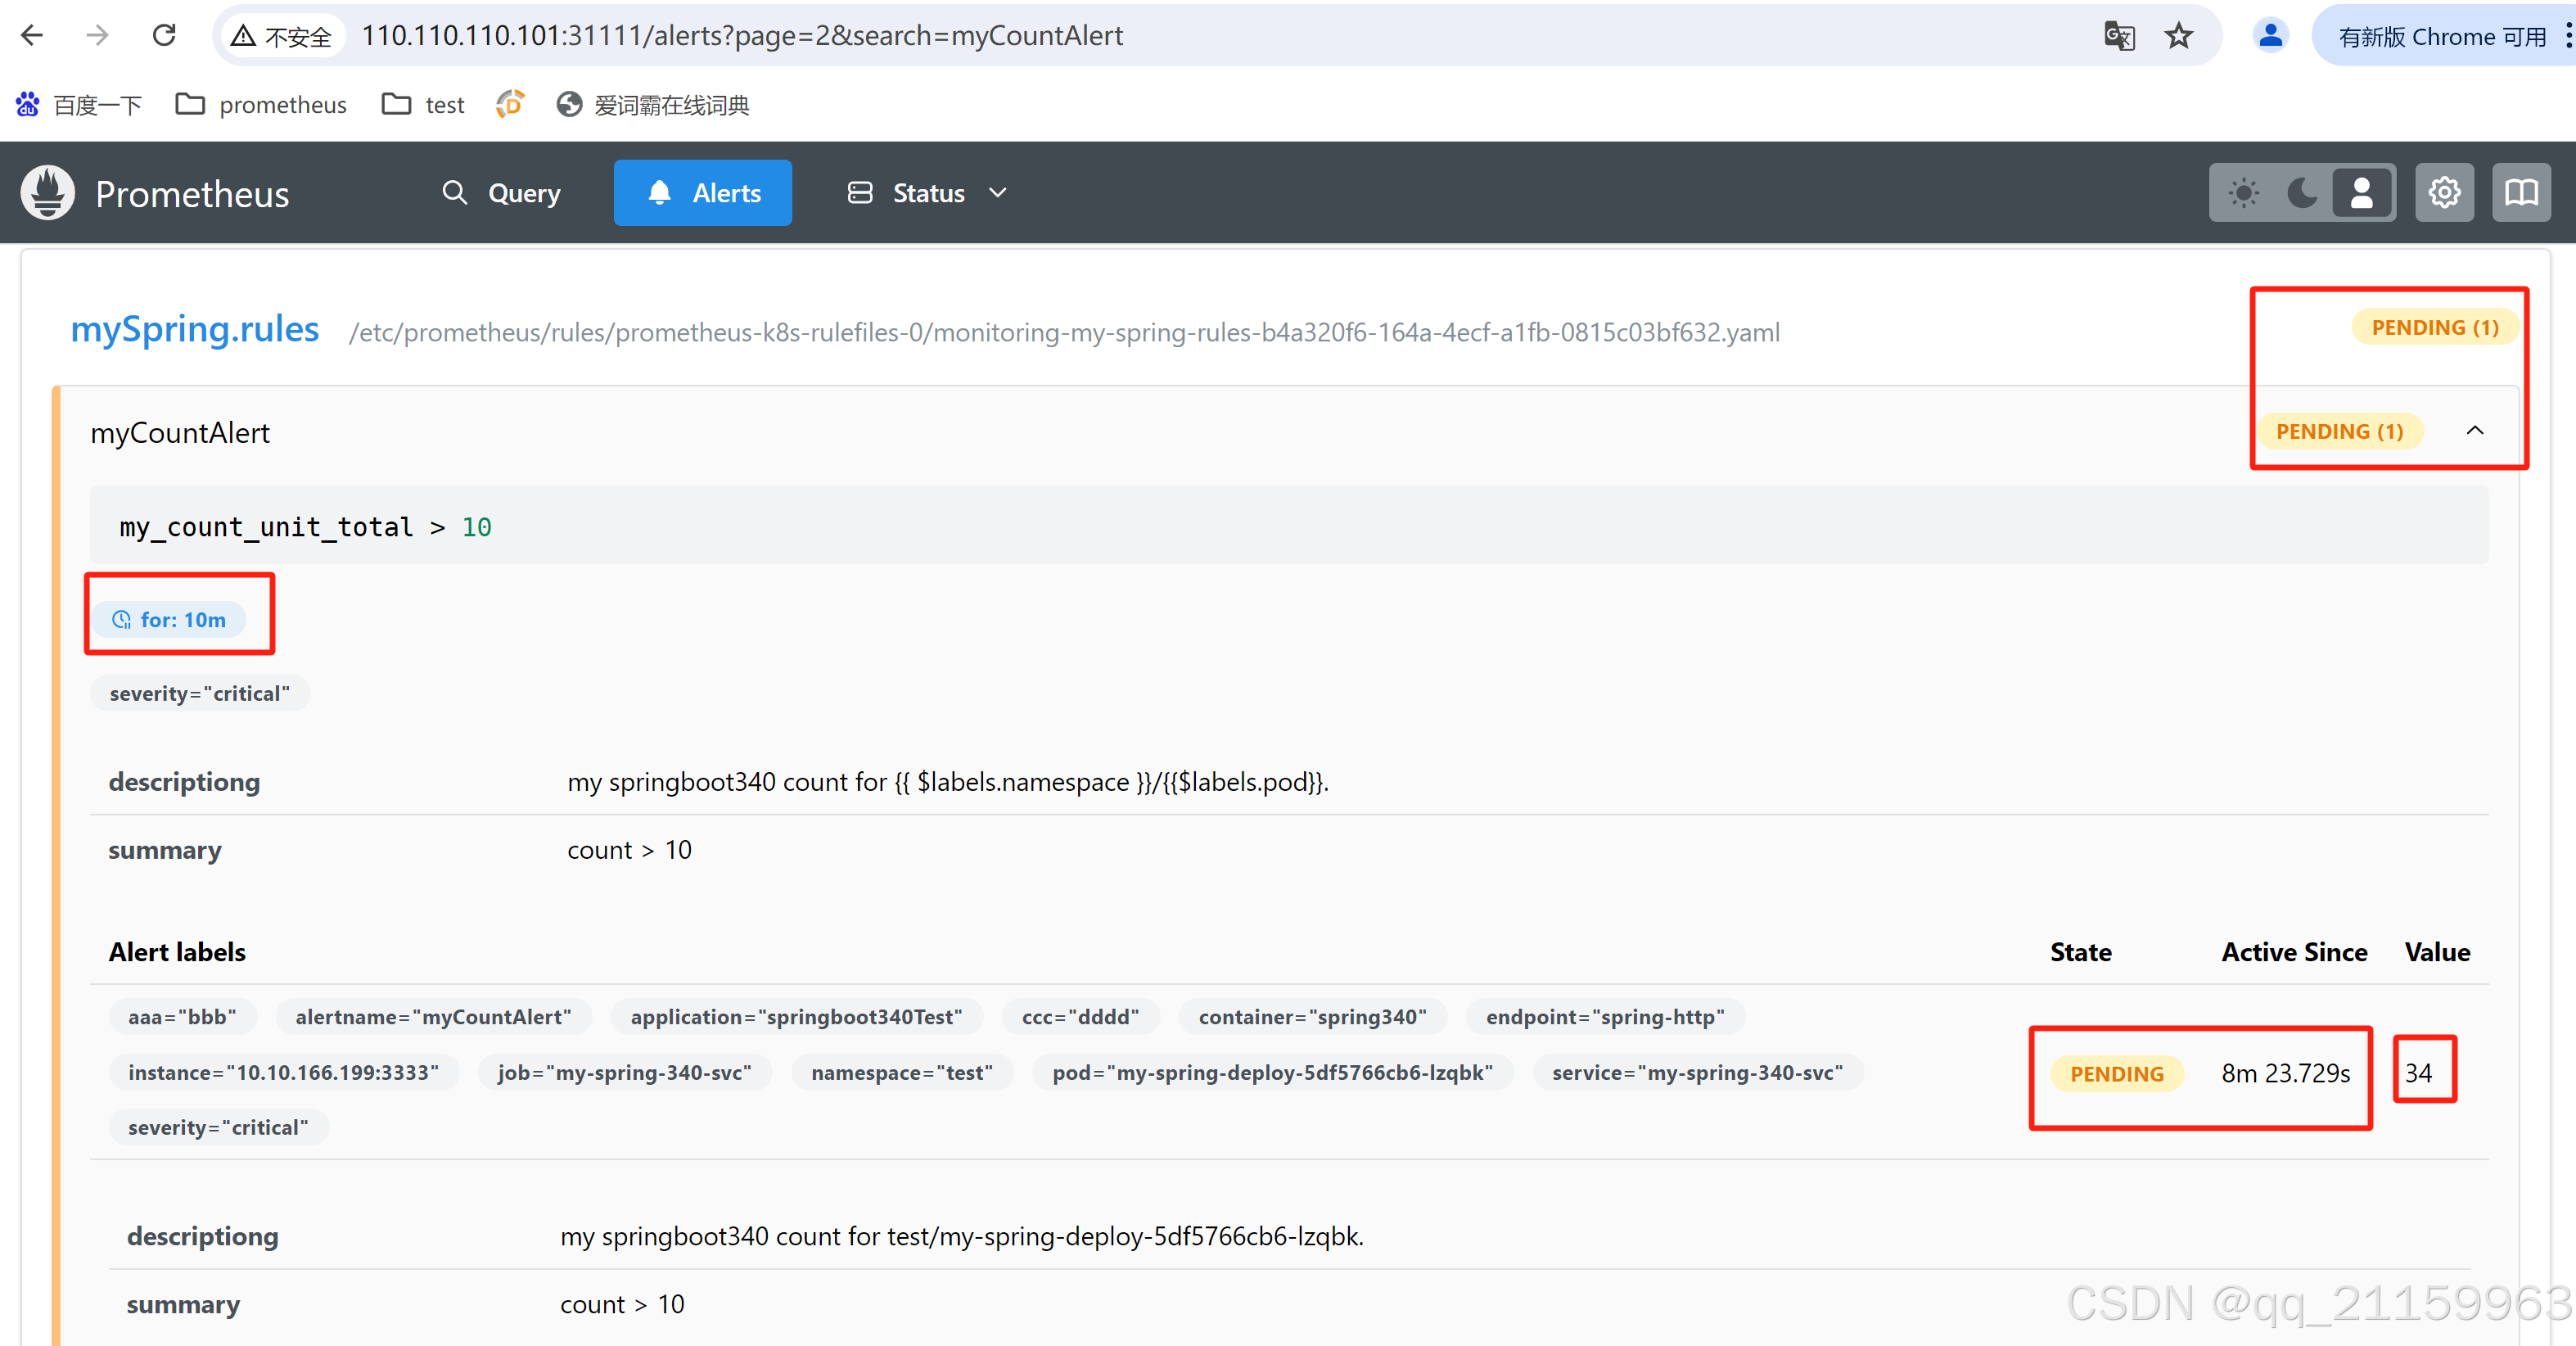This screenshot has width=2576, height=1346.
Task: Click the address bar URL
Action: click(x=742, y=36)
